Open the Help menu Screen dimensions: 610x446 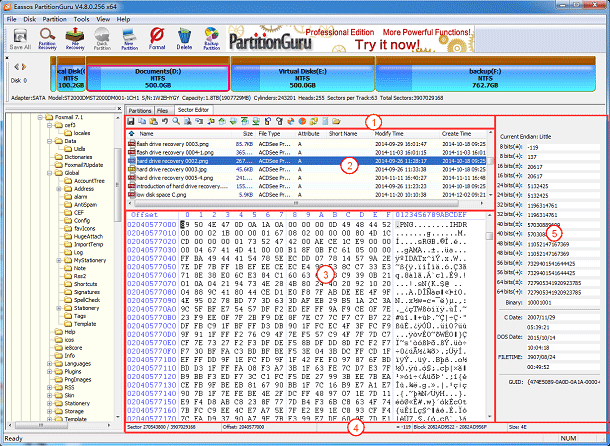123,19
